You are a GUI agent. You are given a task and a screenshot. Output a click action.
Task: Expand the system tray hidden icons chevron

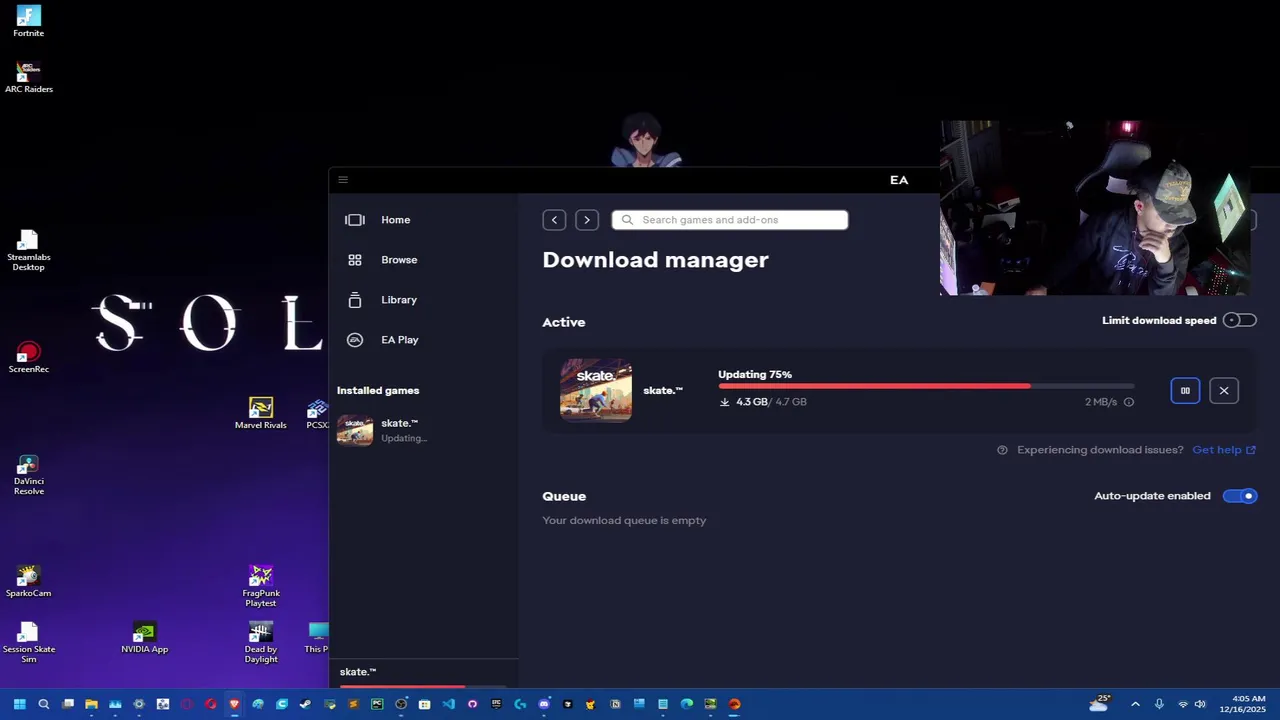coord(1135,704)
